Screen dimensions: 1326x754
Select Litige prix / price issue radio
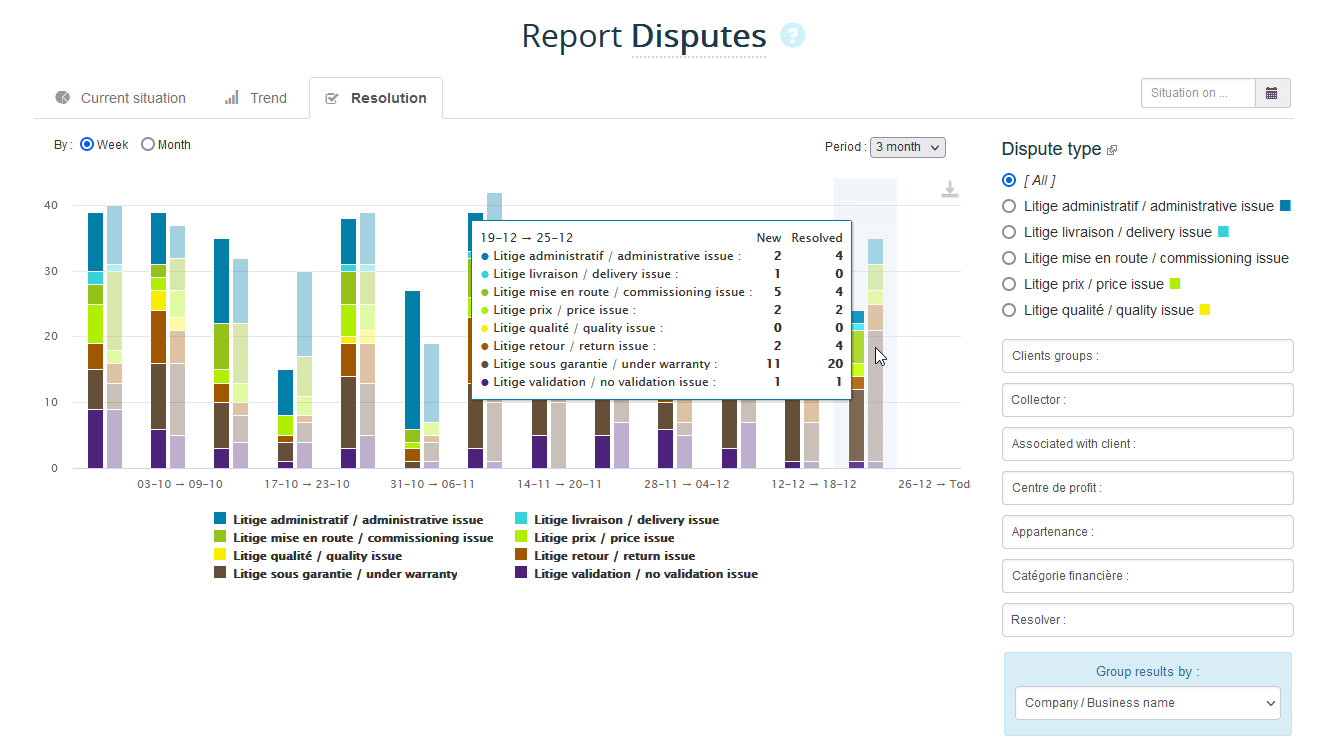click(1009, 284)
